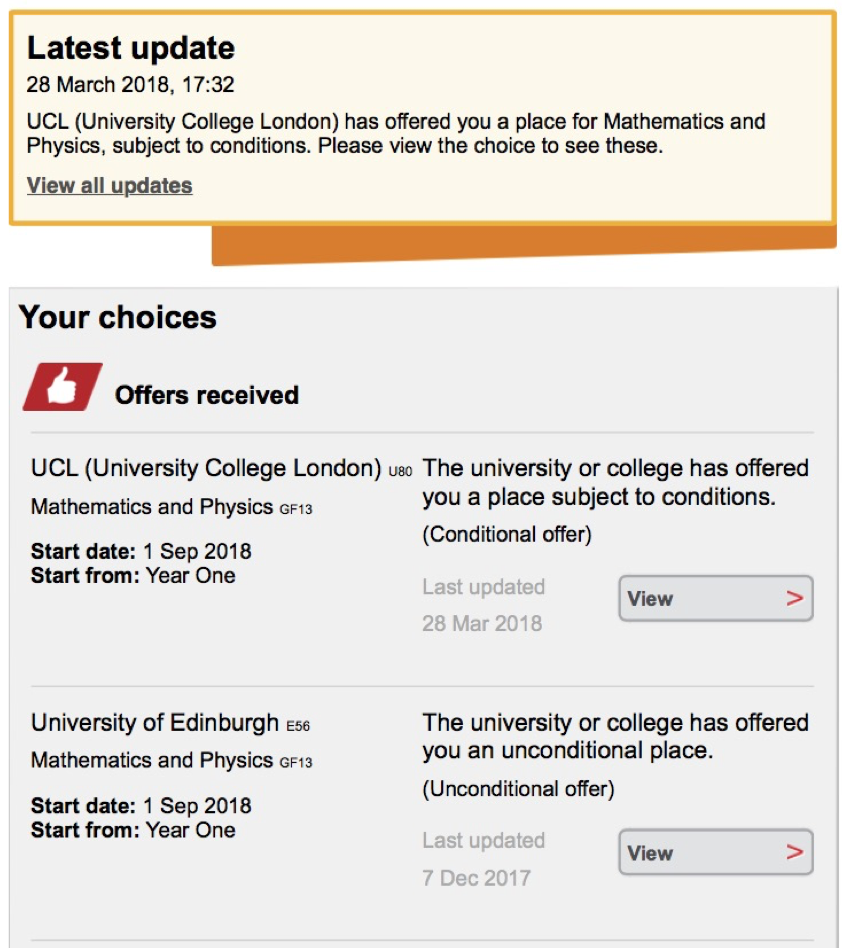842x948 pixels.
Task: Click the thumbs-up Offers received icon
Action: [x=62, y=387]
